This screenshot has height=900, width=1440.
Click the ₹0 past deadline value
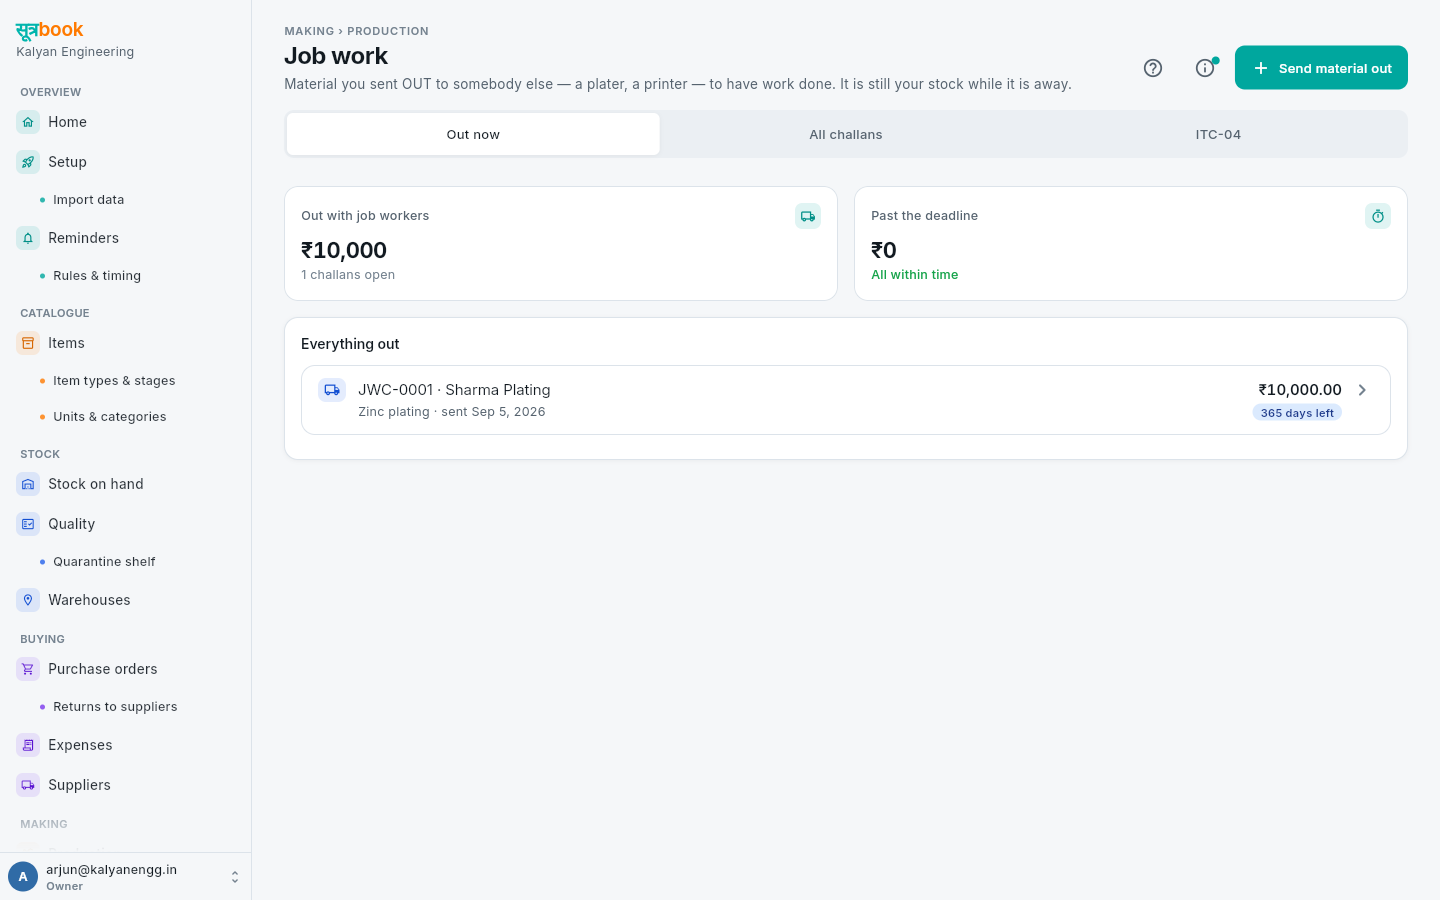click(x=884, y=250)
